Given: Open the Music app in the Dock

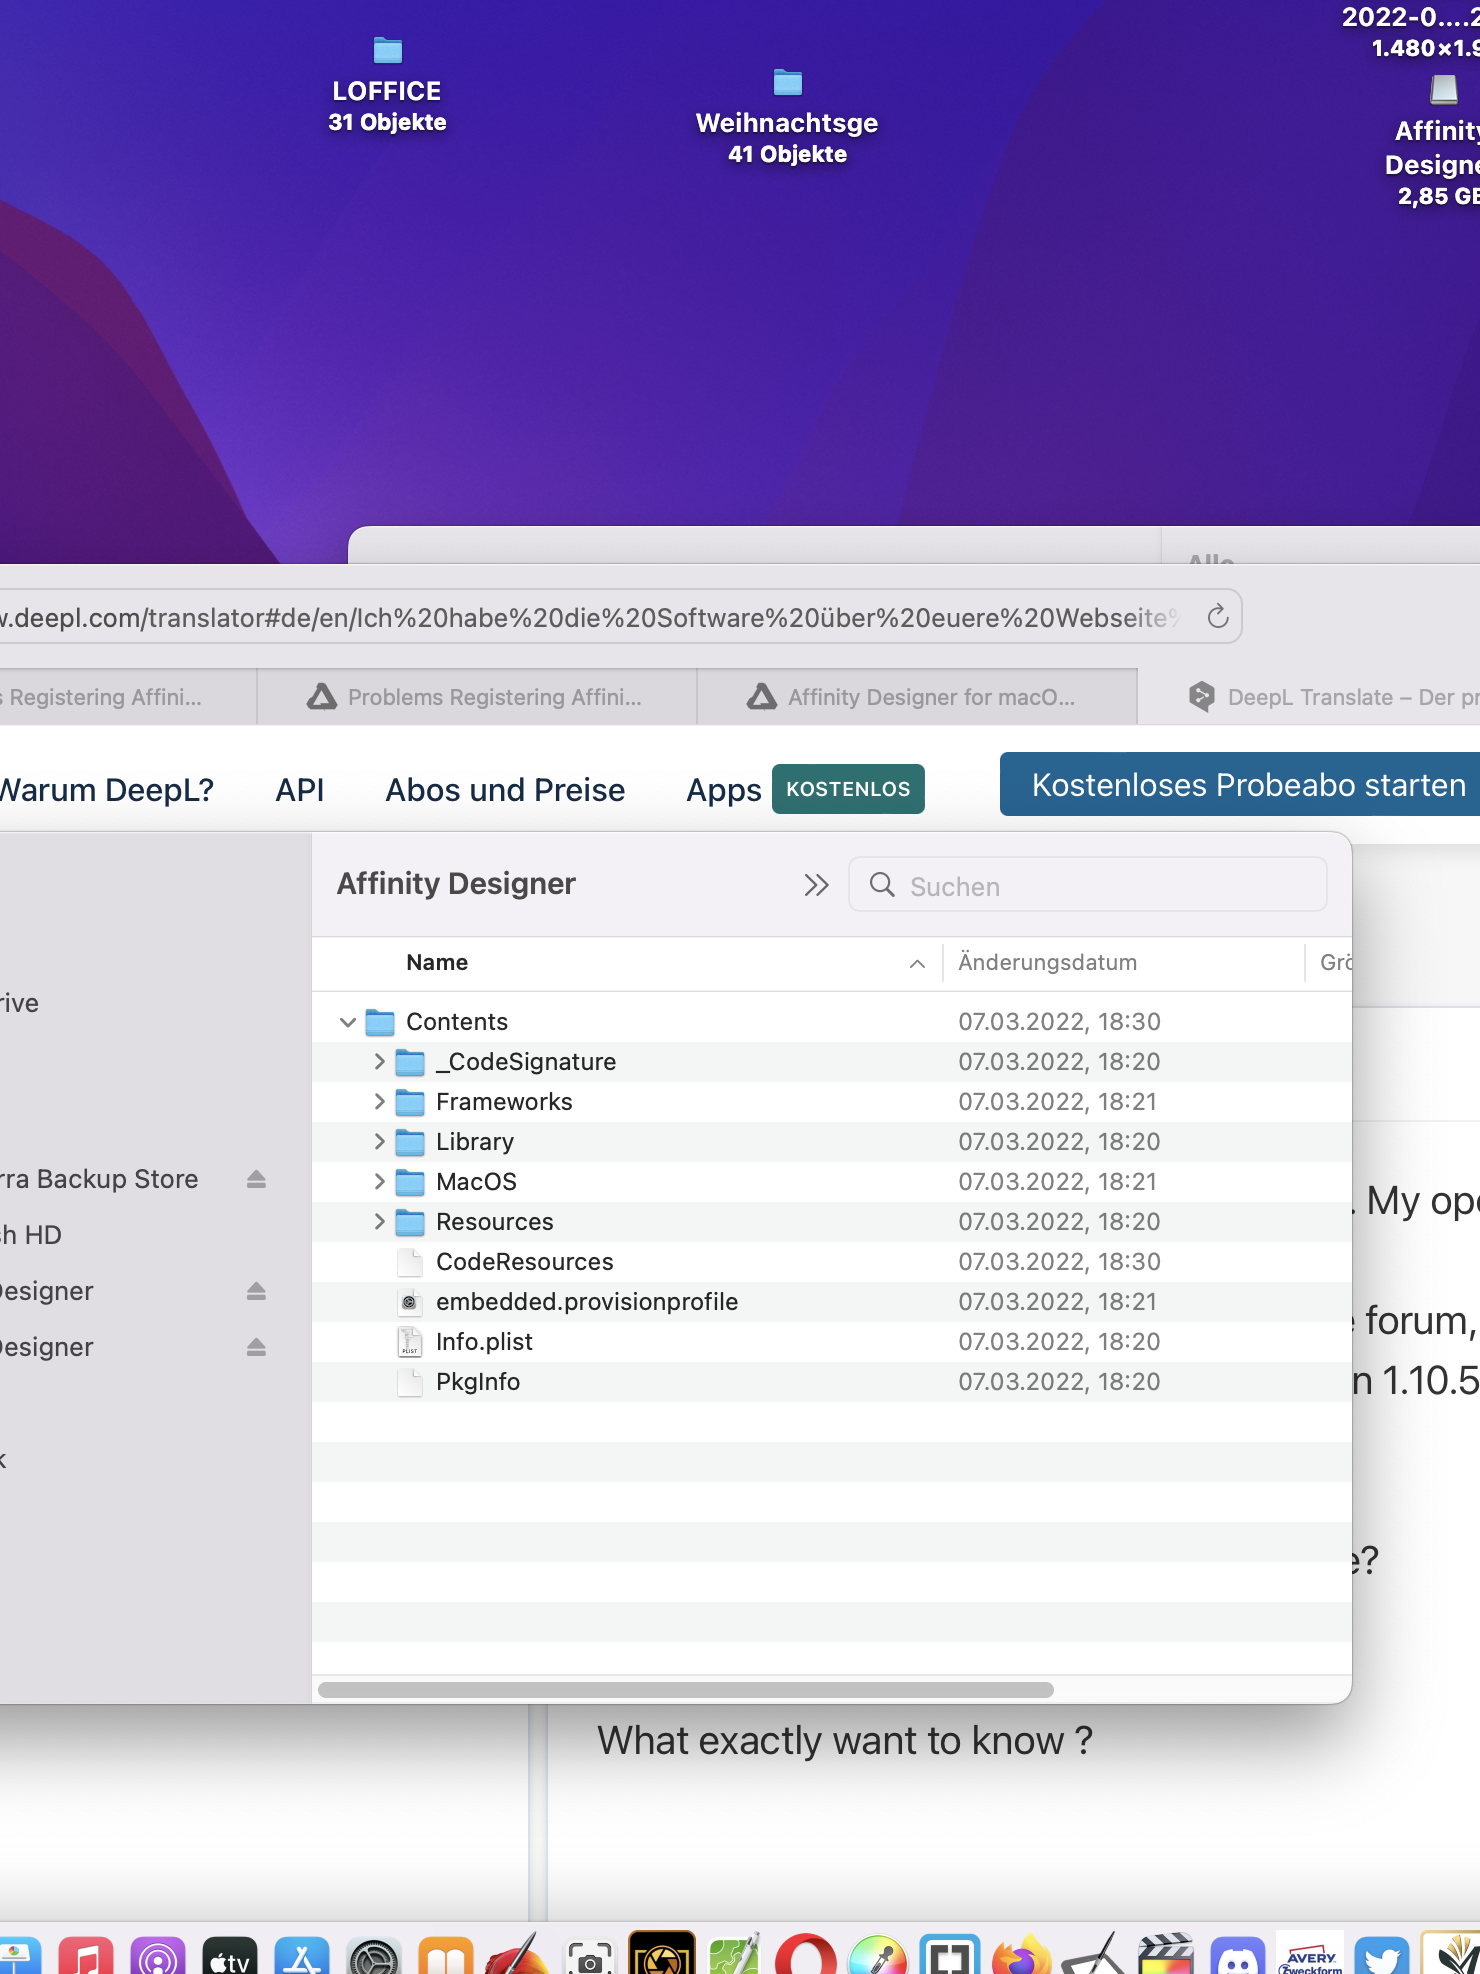Looking at the screenshot, I should (x=86, y=1956).
